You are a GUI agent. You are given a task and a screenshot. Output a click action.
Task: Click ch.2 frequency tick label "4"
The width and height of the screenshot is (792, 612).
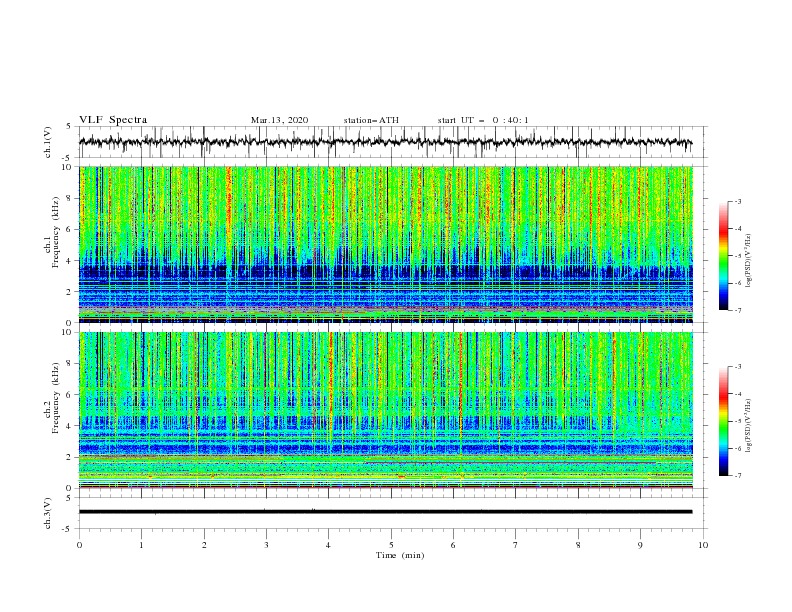pyautogui.click(x=71, y=426)
